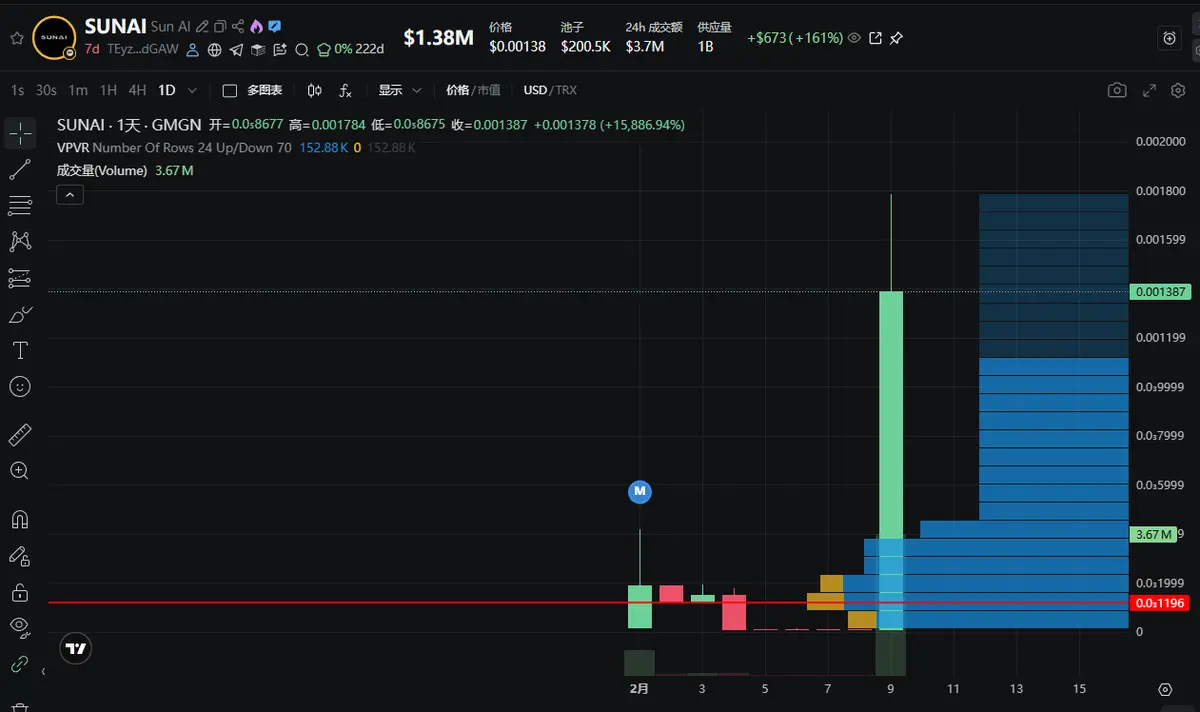Viewport: 1200px width, 712px height.
Task: Click the stacked box icon in header
Action: pyautogui.click(x=258, y=50)
